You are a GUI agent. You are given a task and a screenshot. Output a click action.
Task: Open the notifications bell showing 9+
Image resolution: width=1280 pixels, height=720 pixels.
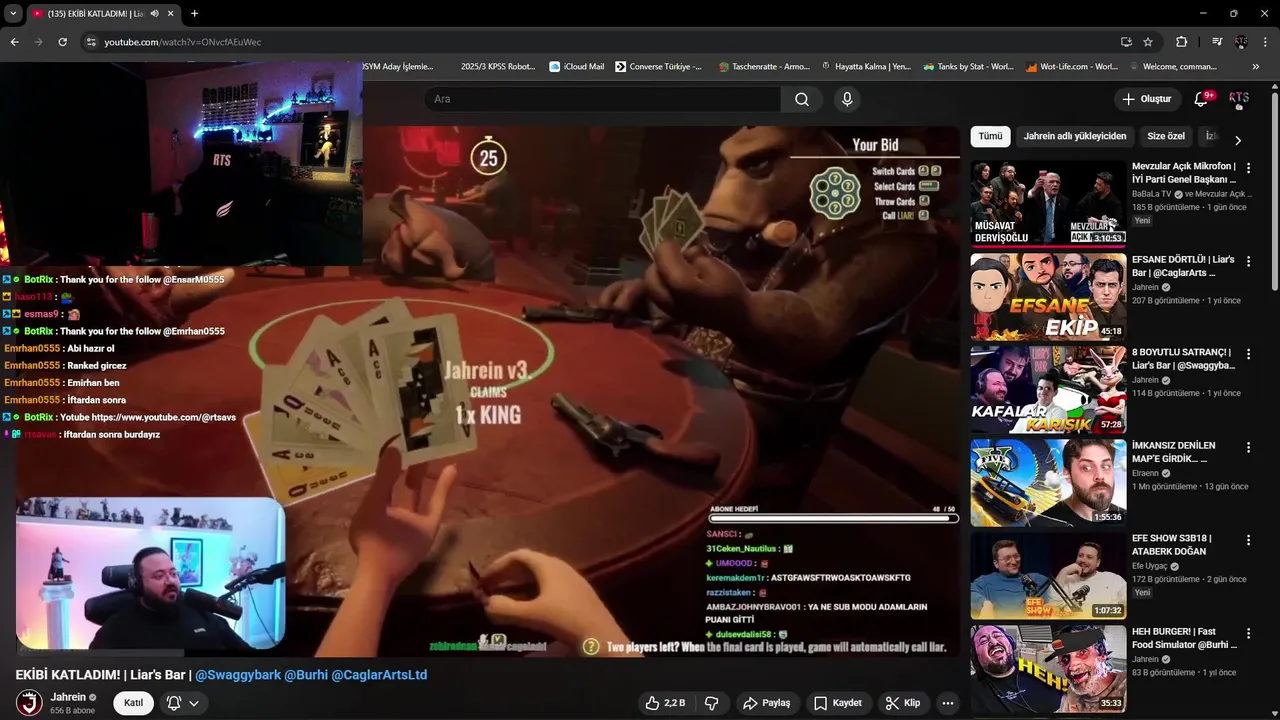click(1202, 99)
